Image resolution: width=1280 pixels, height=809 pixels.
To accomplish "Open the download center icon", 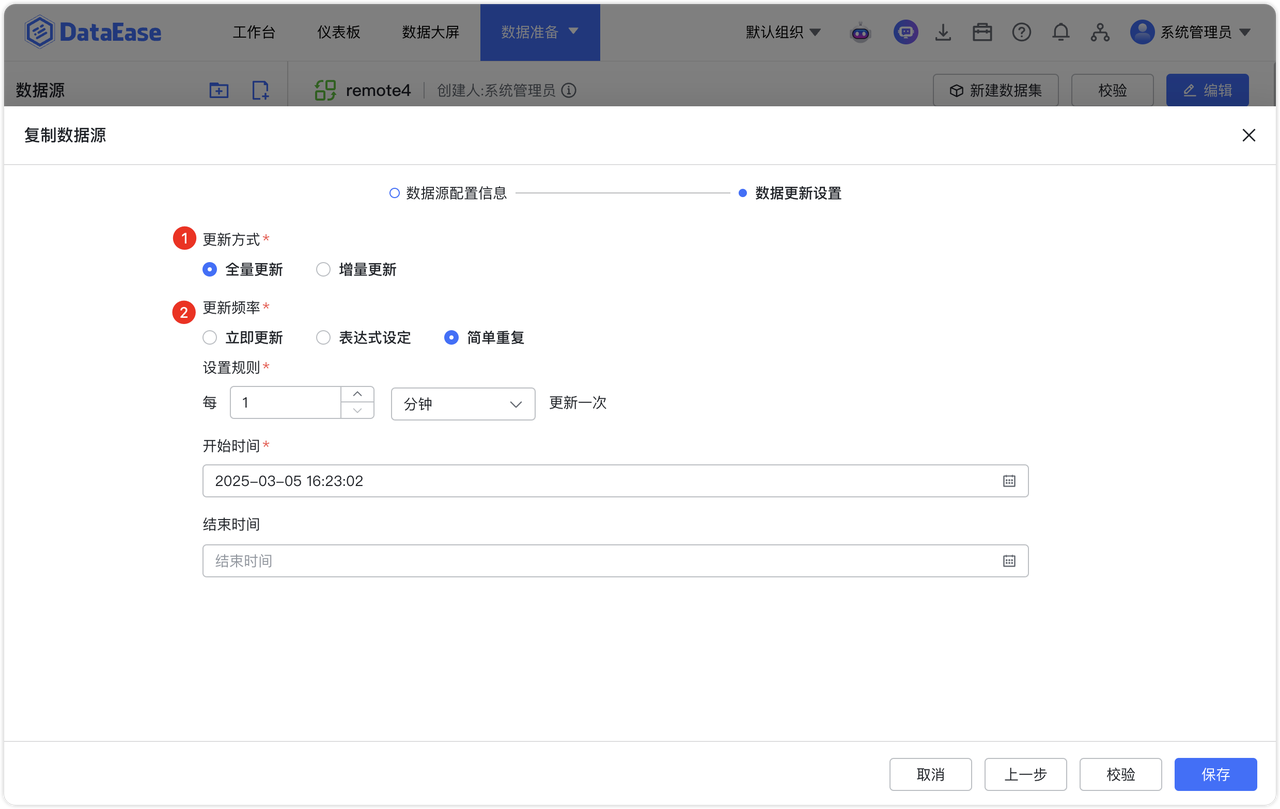I will [943, 32].
